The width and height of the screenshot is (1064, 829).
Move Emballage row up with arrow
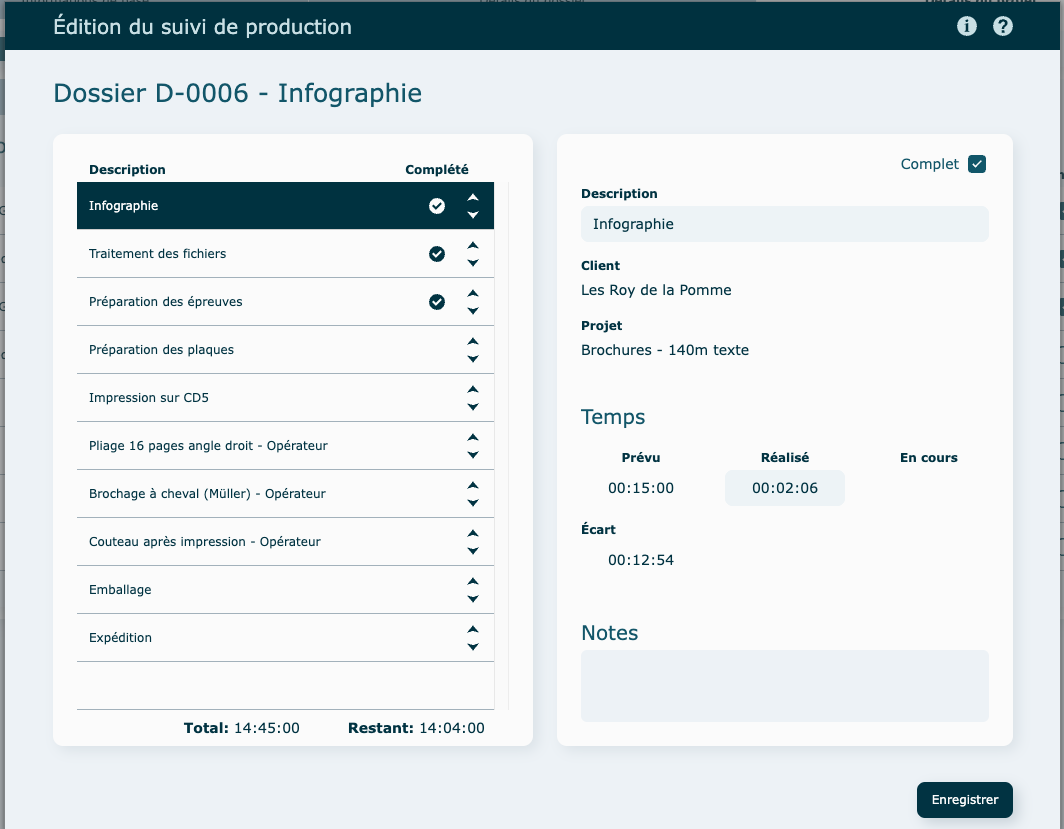[473, 582]
